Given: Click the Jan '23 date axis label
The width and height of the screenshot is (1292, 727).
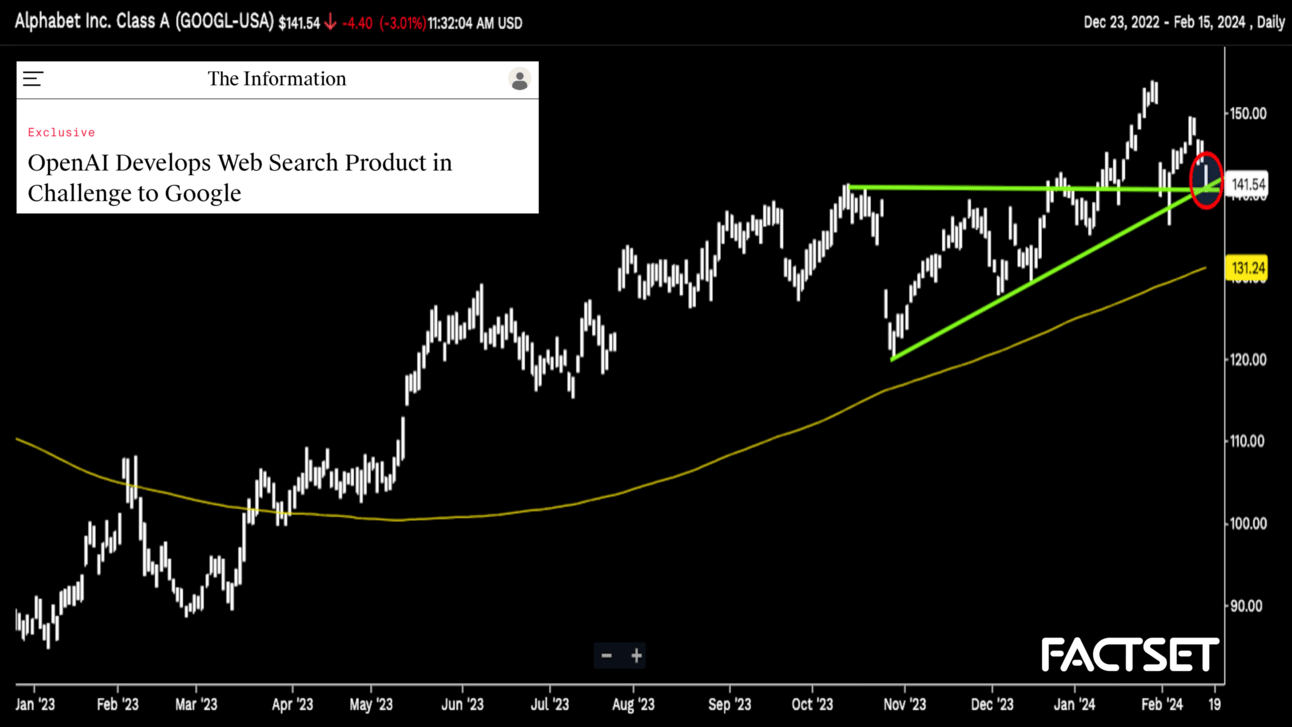Looking at the screenshot, I should click(34, 704).
